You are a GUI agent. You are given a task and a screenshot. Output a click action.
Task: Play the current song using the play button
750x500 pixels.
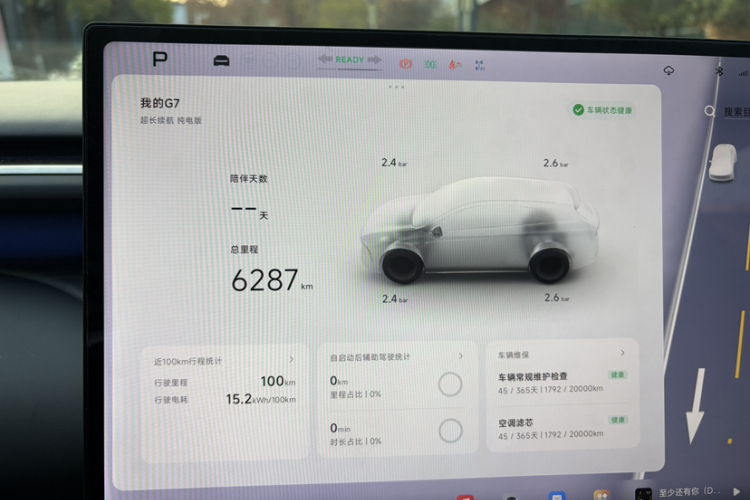point(737,491)
